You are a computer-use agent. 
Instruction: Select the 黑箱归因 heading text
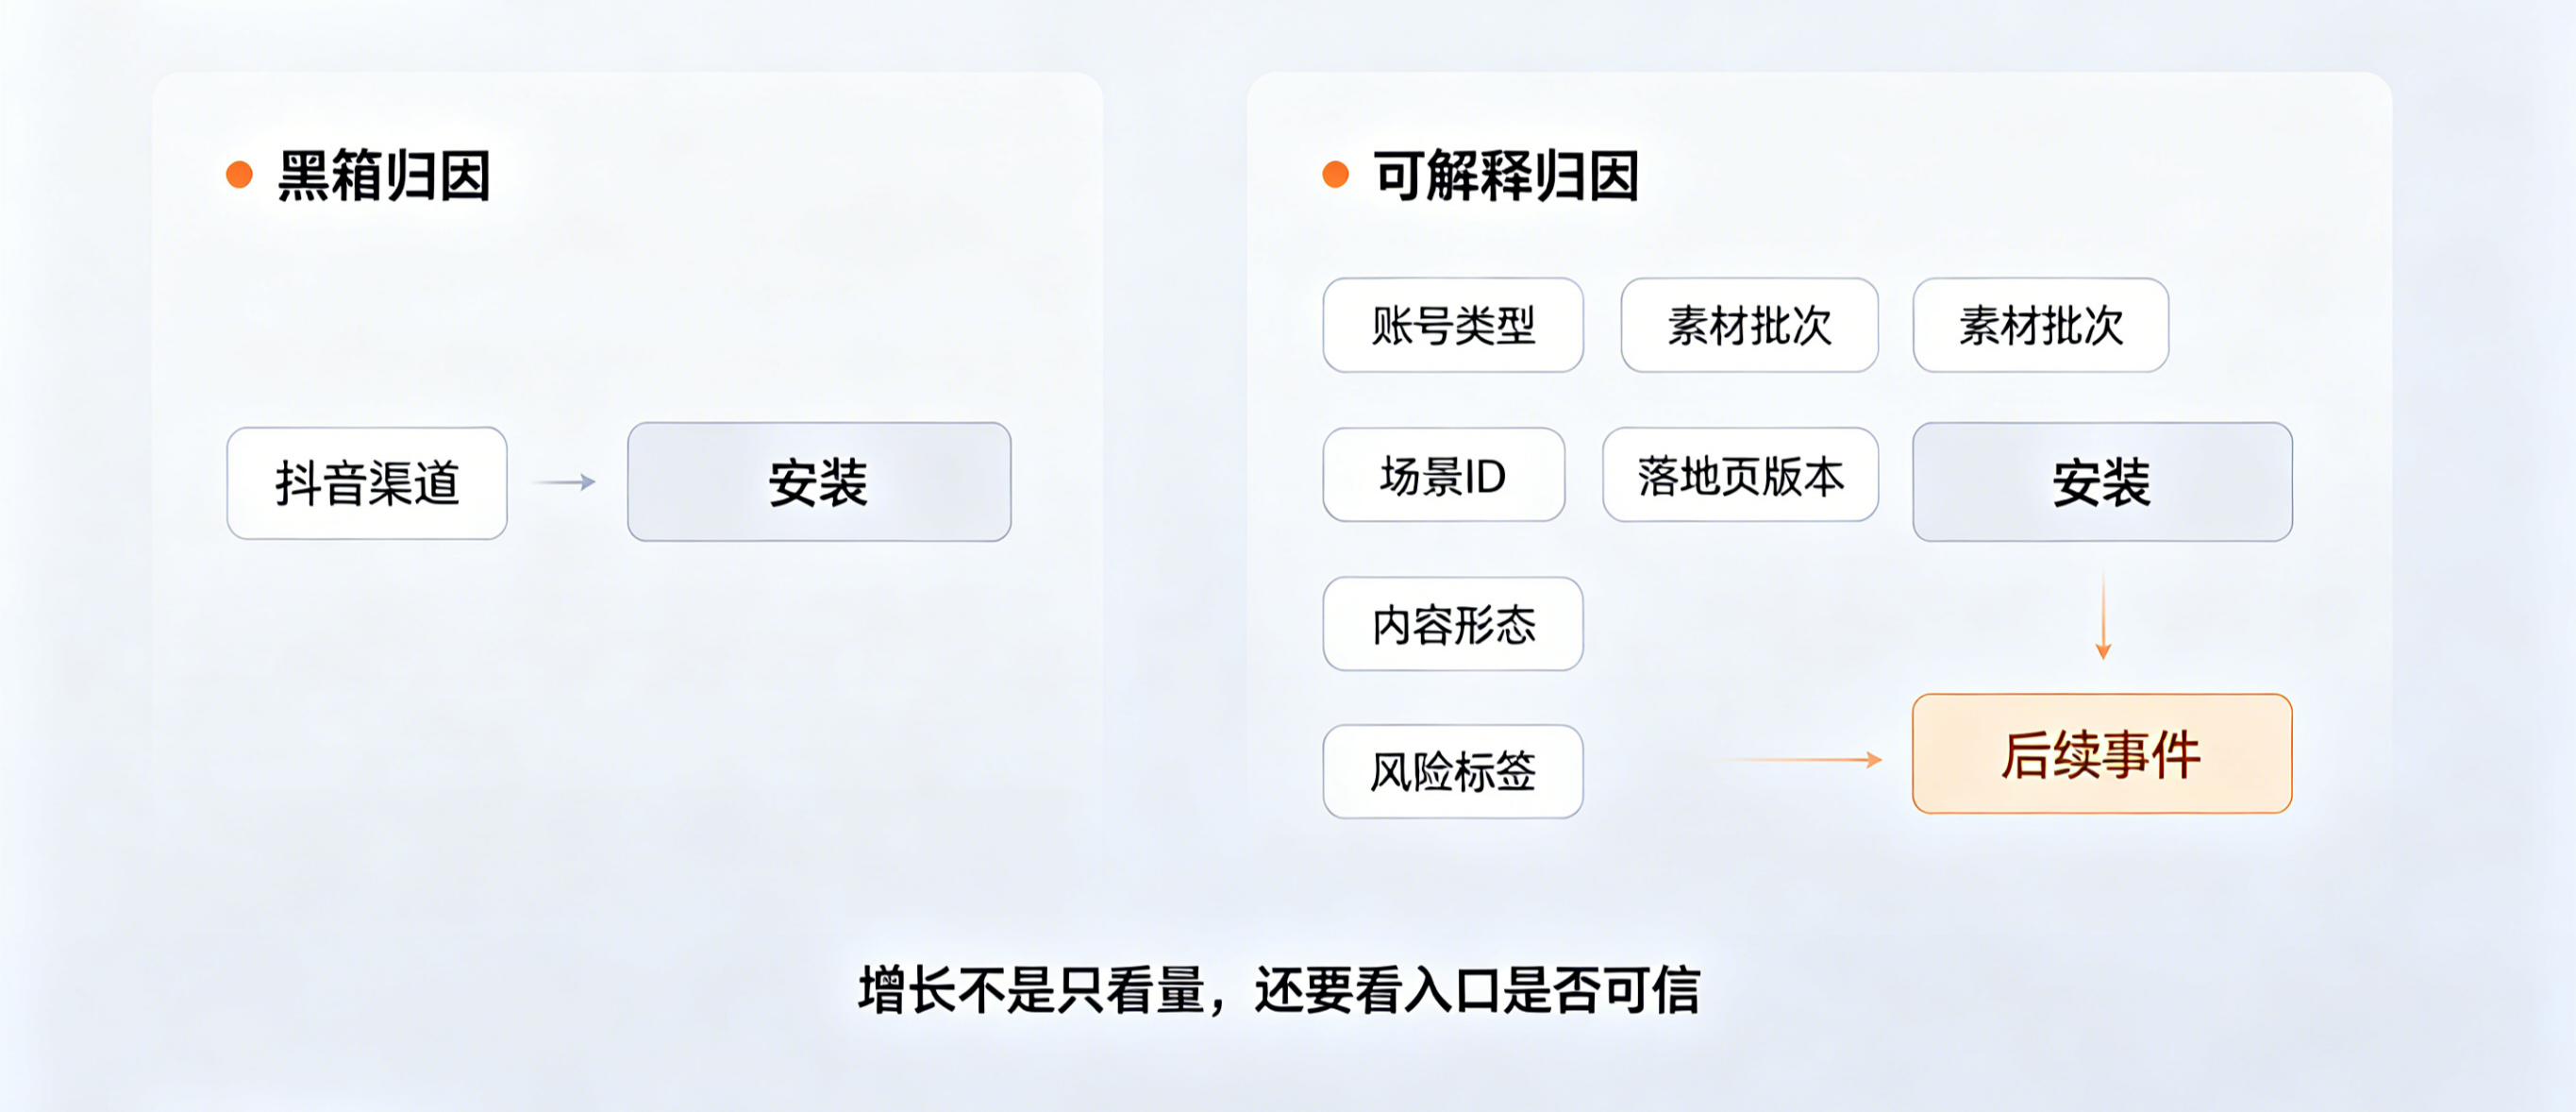384,176
